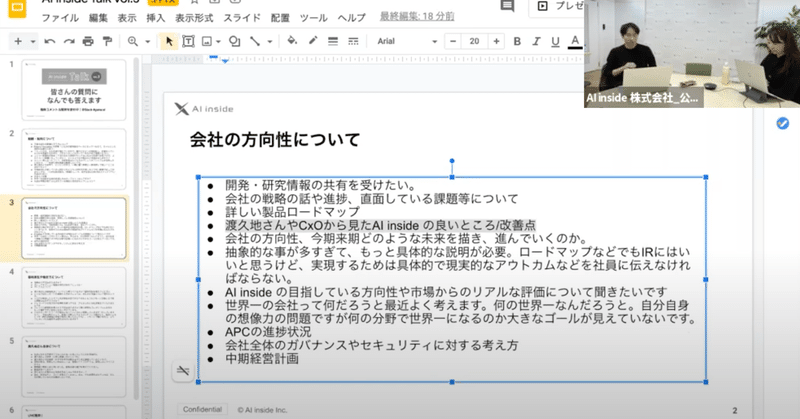Open the 挿入 menu
The height and width of the screenshot is (419, 800).
point(156,18)
